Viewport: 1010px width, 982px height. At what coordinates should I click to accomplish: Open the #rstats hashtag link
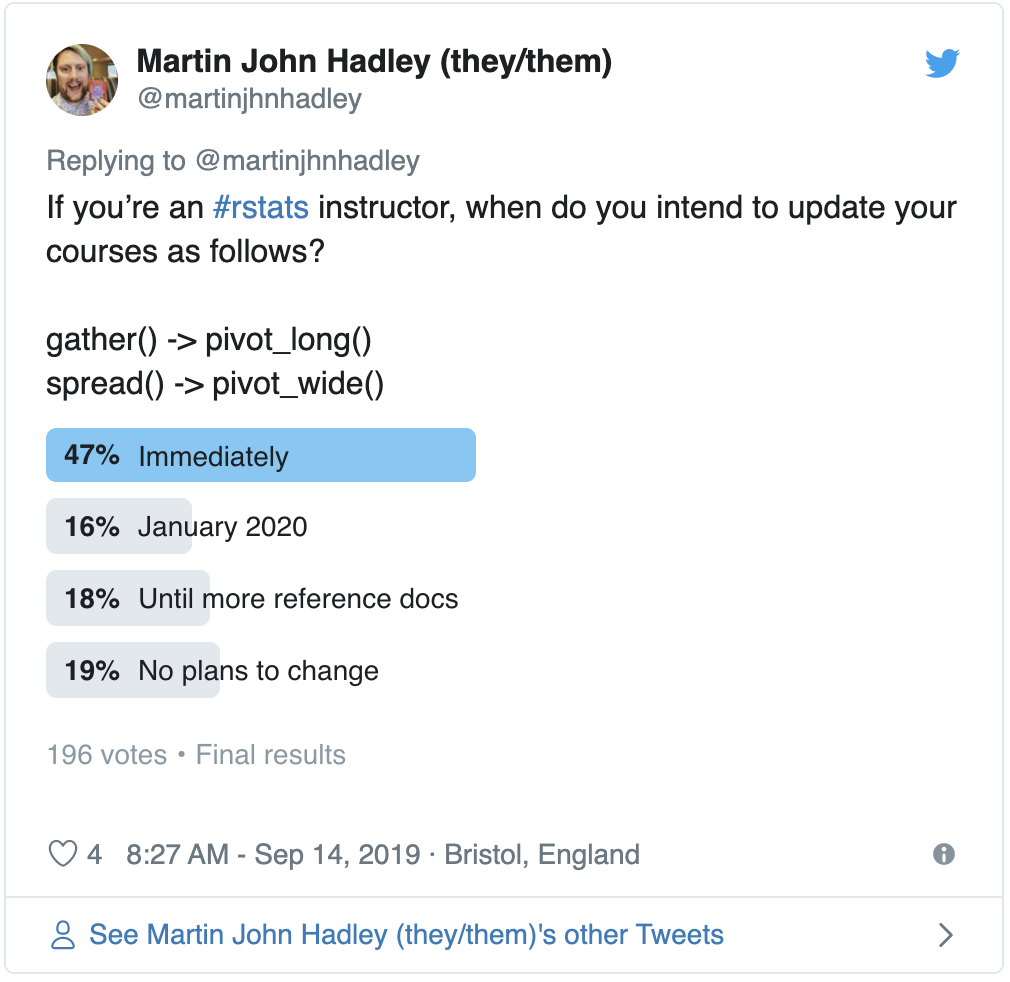coord(261,208)
